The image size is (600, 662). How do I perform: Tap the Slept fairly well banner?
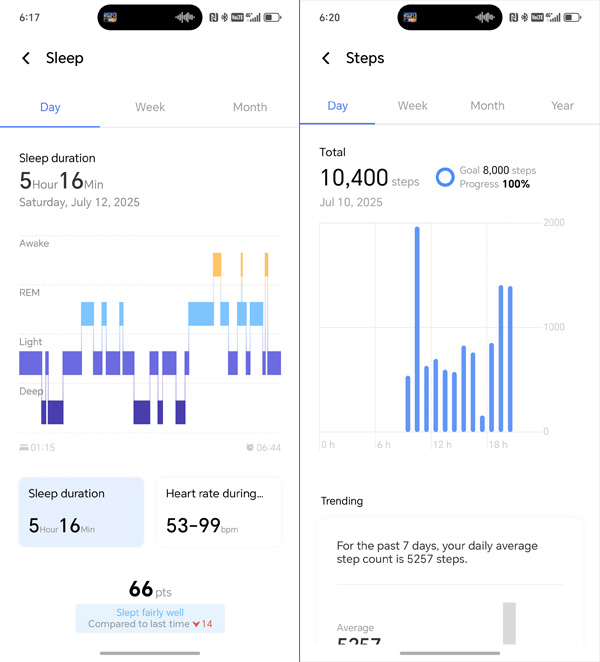tap(150, 618)
